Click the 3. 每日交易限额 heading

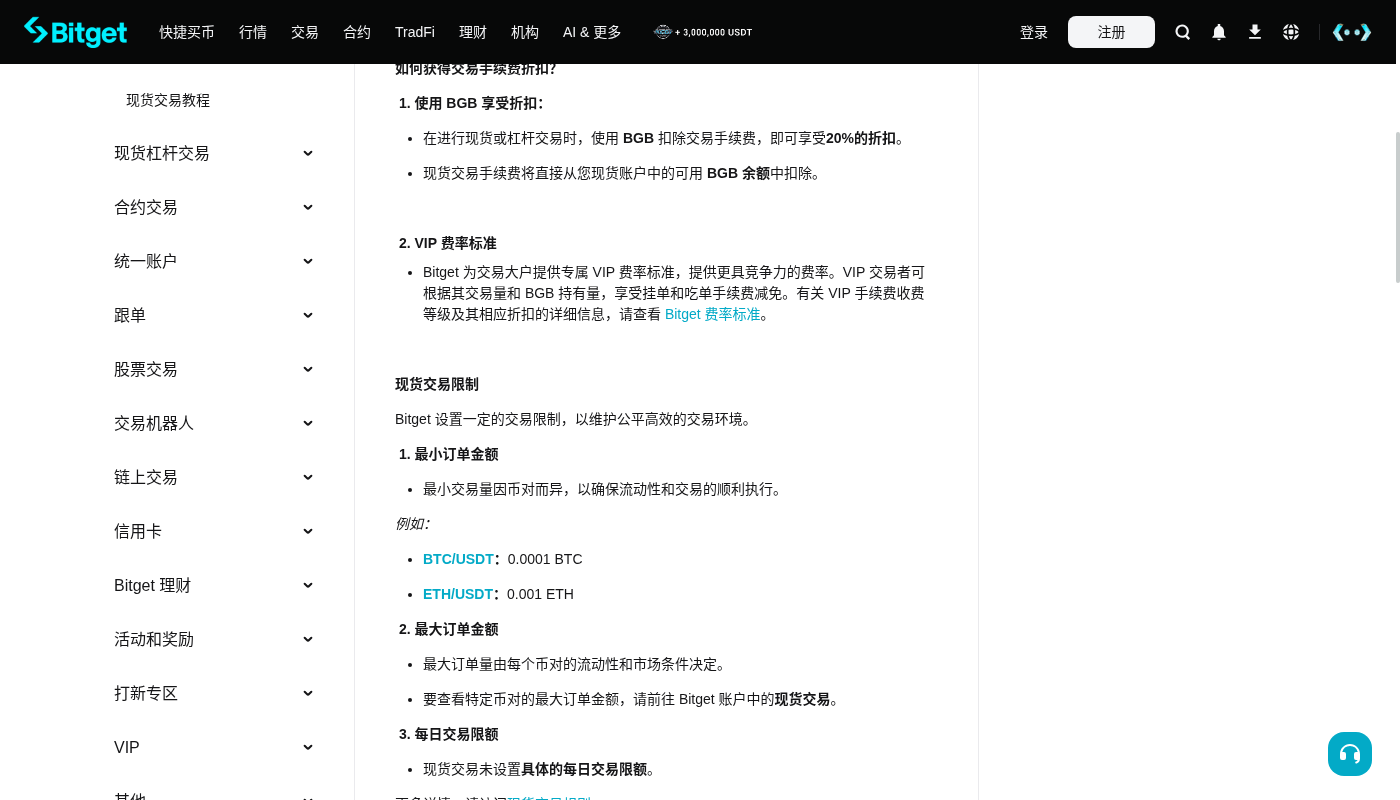coord(449,734)
